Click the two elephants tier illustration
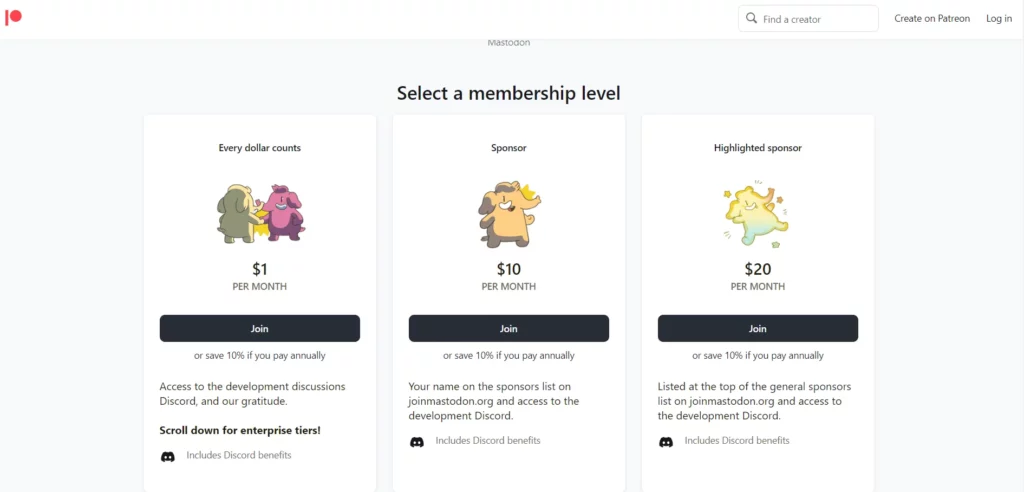The image size is (1024, 492). (261, 214)
